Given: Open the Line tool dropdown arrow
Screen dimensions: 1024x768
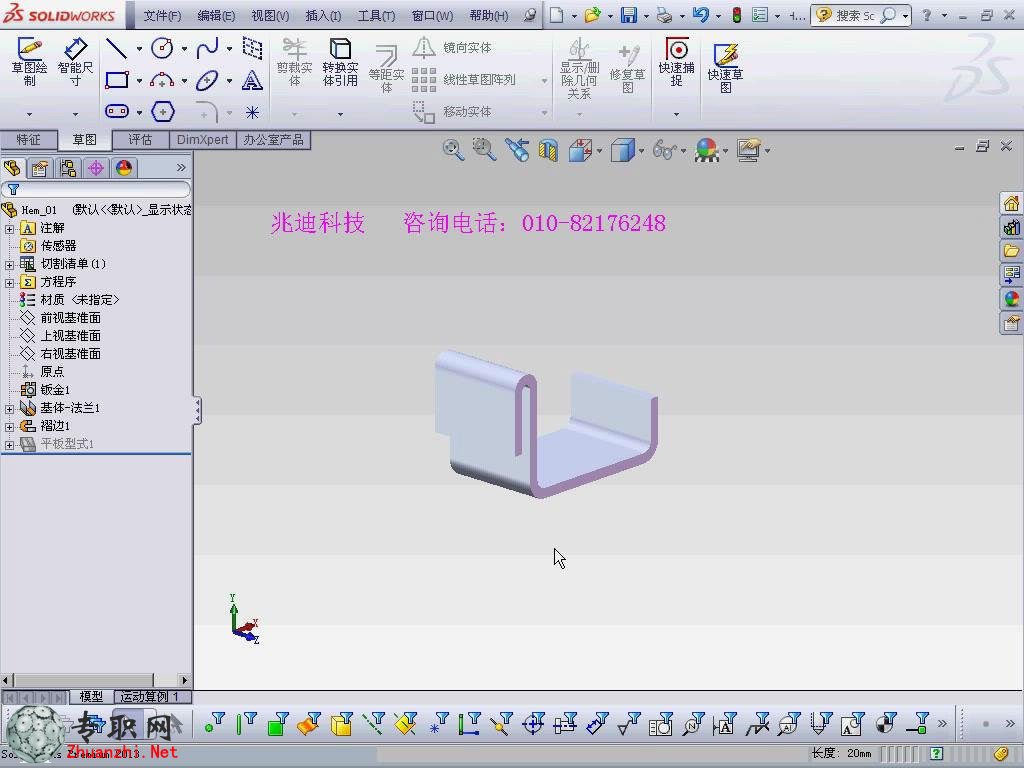Looking at the screenshot, I should [139, 48].
